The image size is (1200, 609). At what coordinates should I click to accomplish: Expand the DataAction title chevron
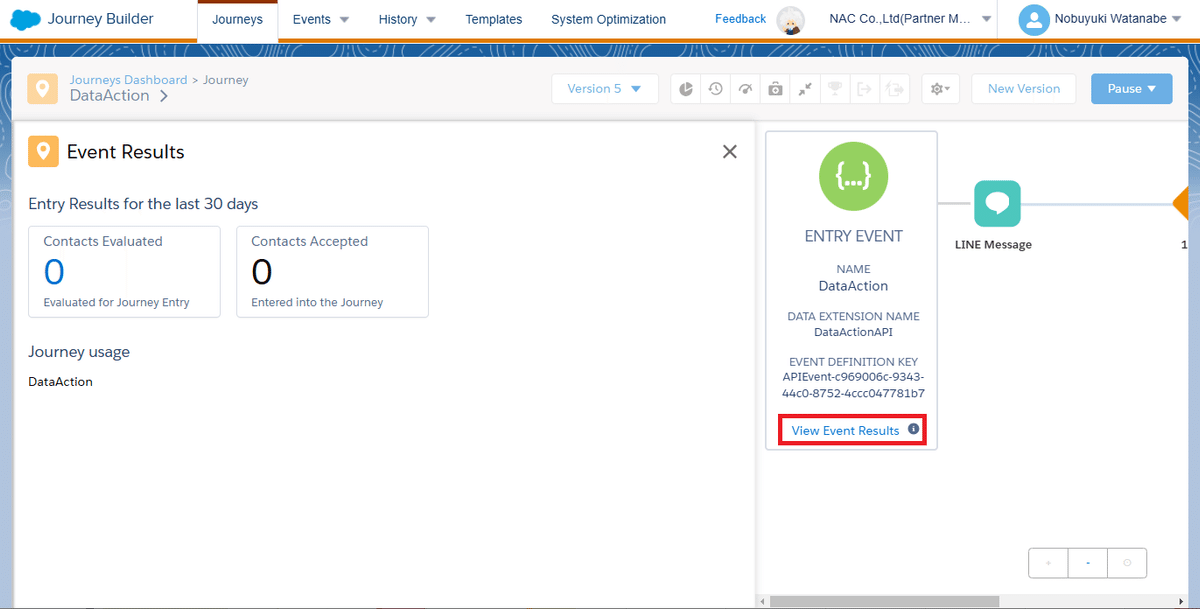click(x=163, y=96)
